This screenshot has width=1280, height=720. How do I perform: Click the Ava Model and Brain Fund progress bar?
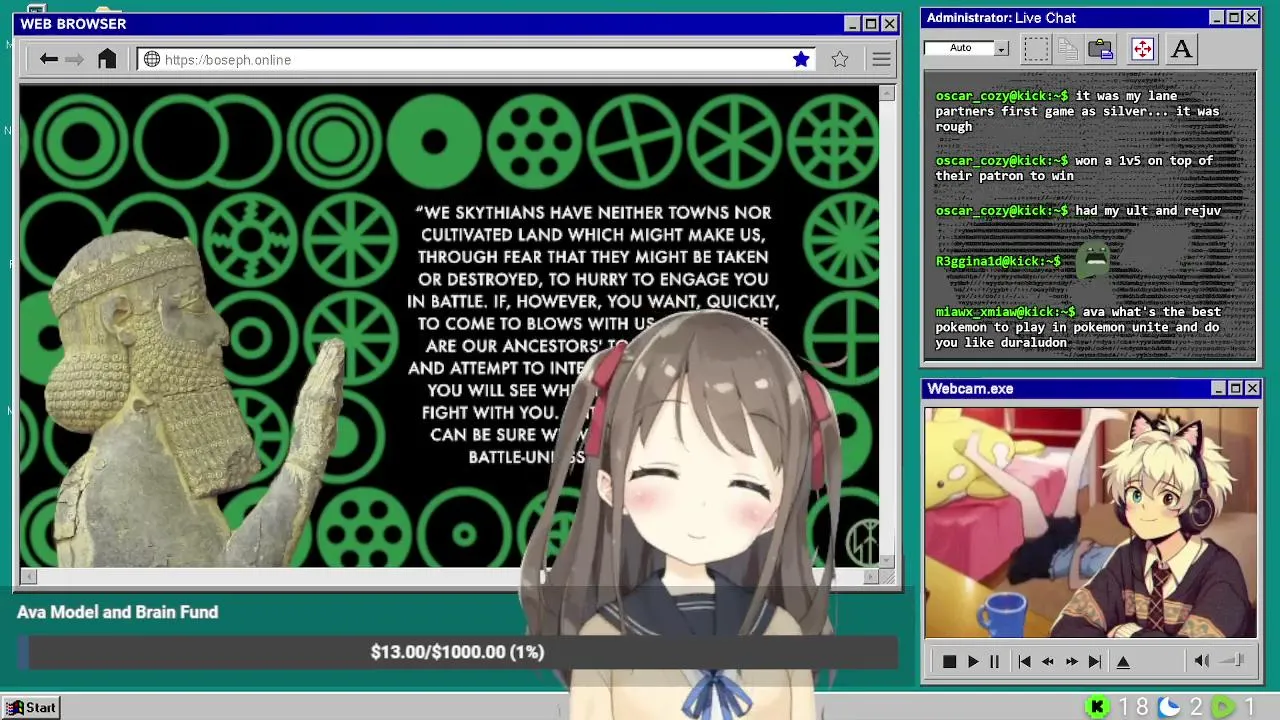457,652
